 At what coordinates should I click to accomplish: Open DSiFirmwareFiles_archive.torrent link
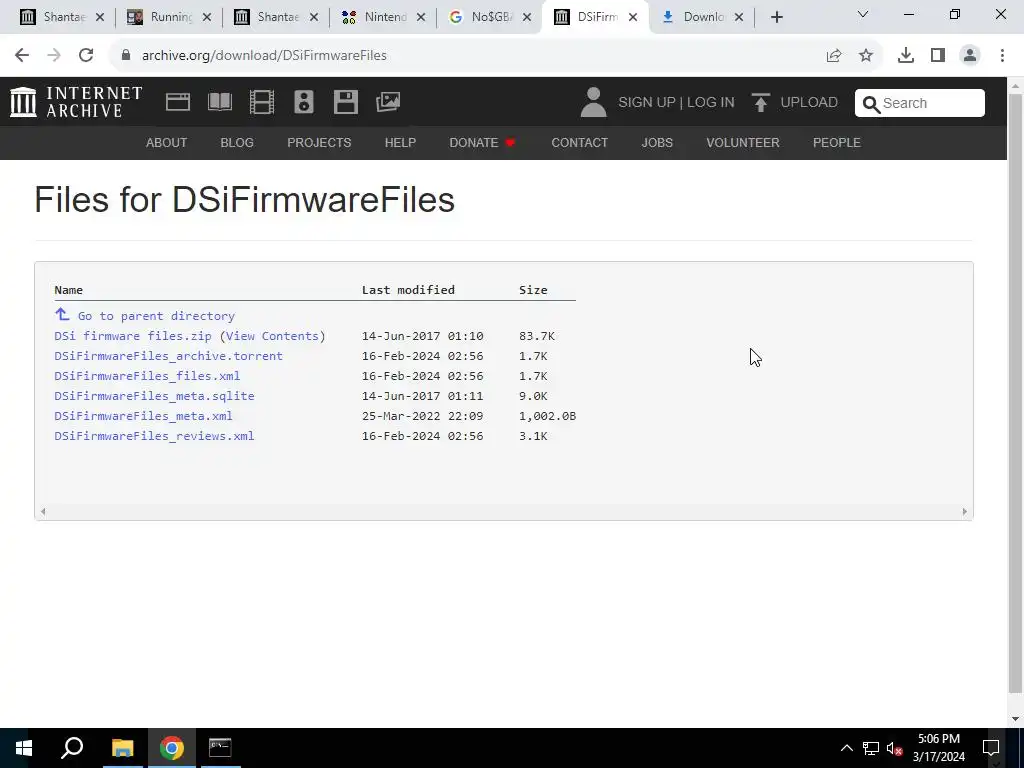(168, 356)
